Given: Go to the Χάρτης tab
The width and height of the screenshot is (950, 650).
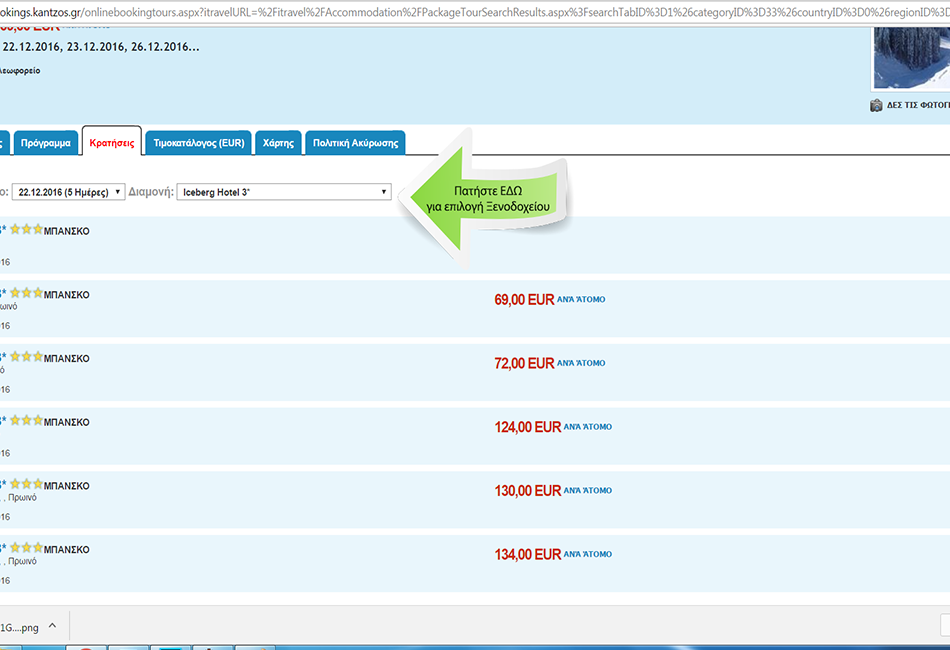Looking at the screenshot, I should click(x=278, y=143).
